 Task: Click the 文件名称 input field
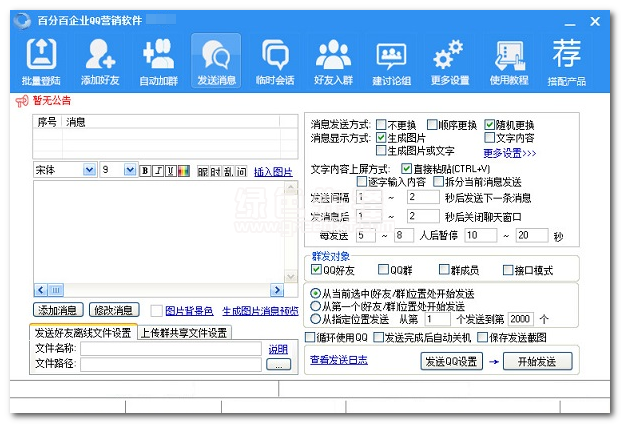pyautogui.click(x=171, y=349)
